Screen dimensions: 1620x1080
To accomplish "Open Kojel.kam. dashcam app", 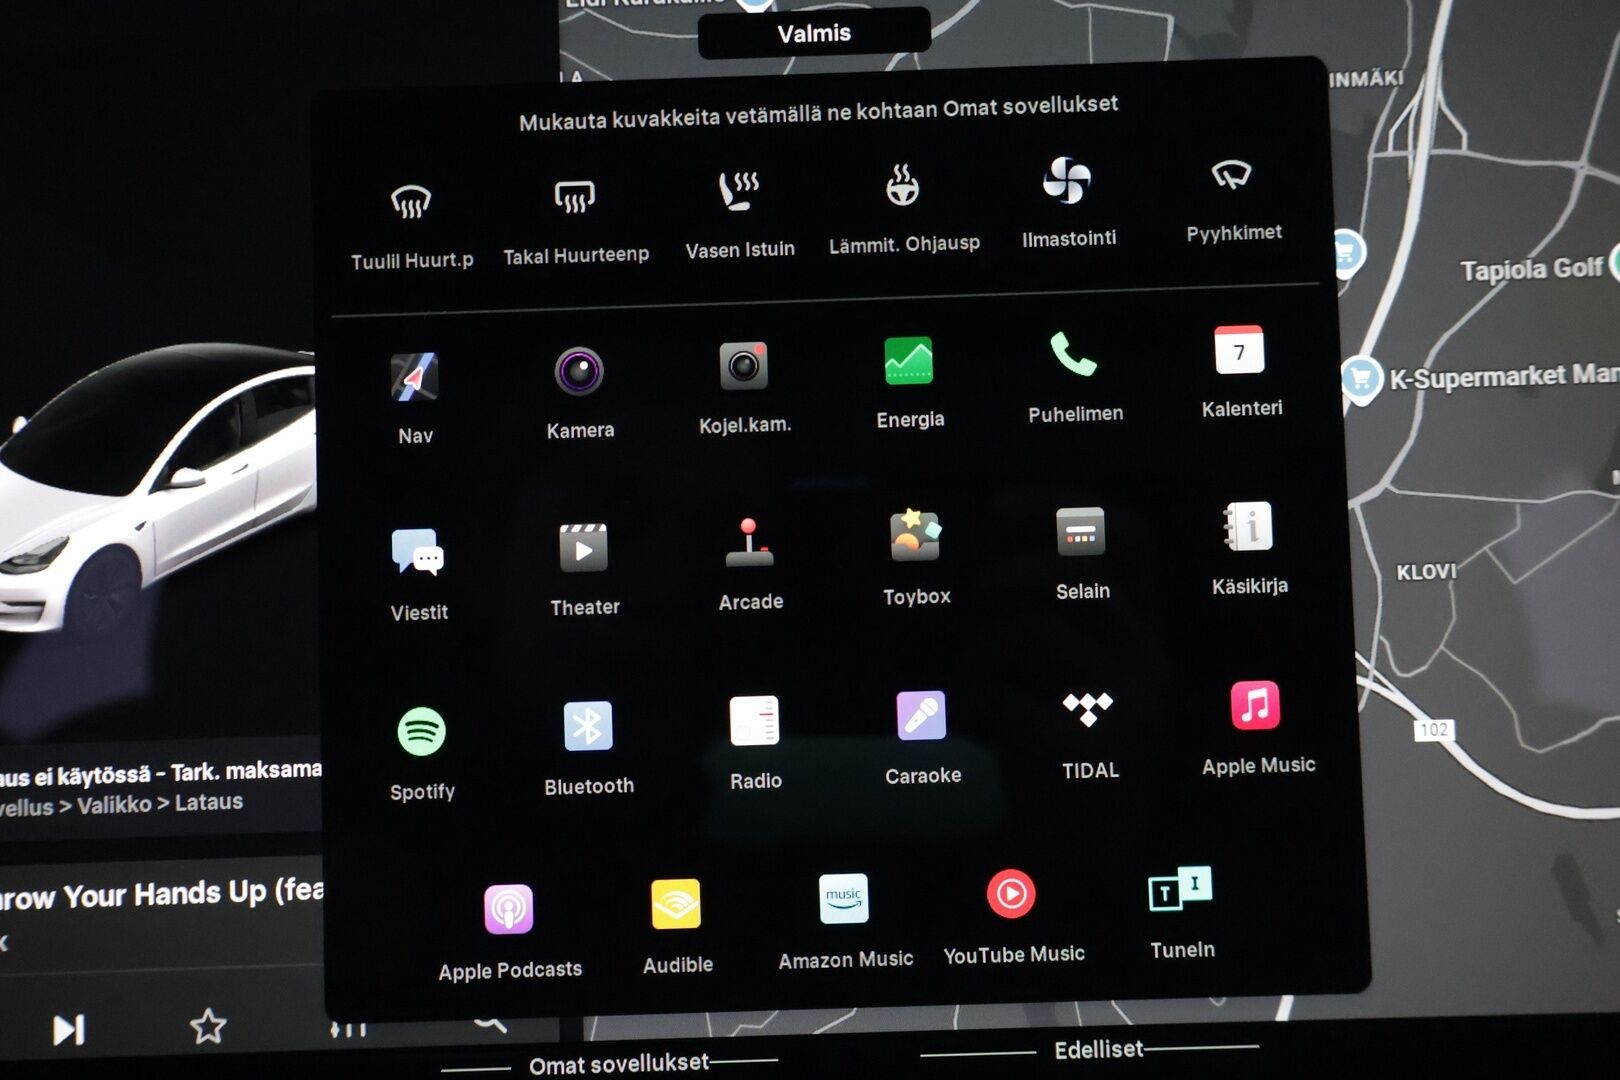I will pyautogui.click(x=744, y=366).
